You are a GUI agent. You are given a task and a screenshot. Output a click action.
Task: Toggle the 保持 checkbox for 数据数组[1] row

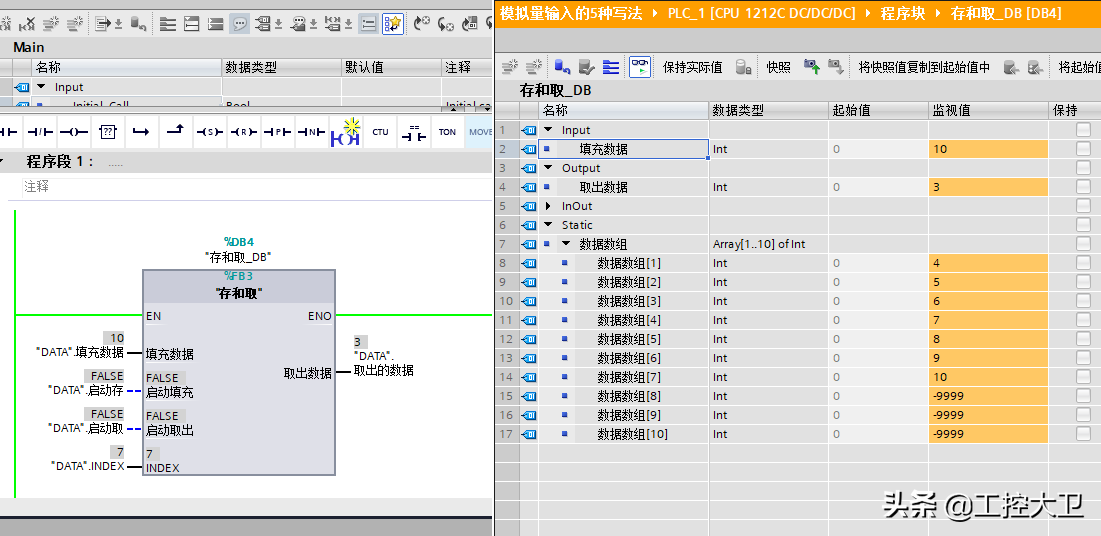click(1083, 263)
